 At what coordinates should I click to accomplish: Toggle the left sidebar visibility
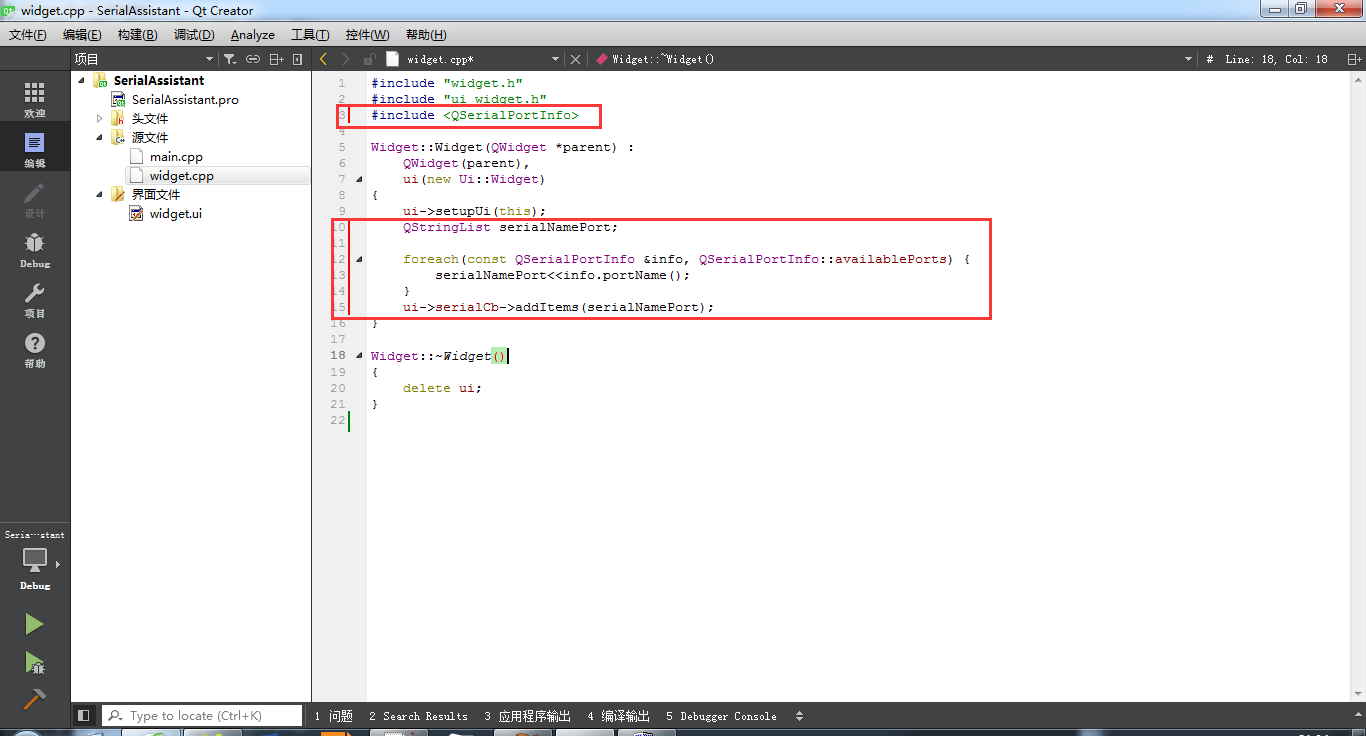84,715
